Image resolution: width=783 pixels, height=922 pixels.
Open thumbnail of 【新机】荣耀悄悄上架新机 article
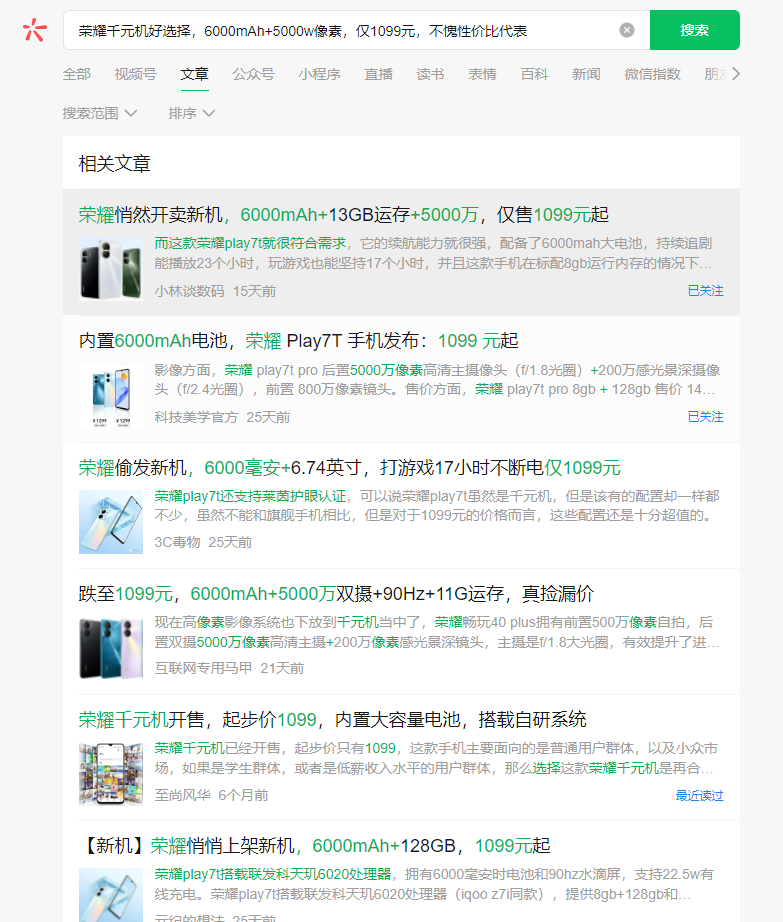[111, 895]
